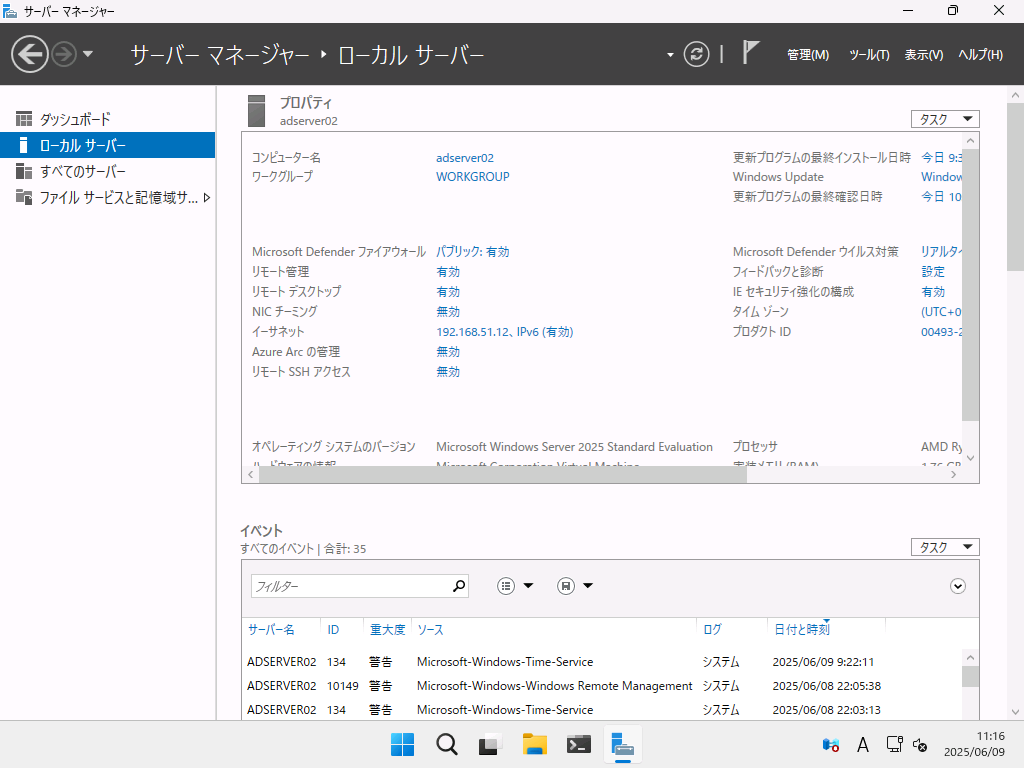Select ダッシュボード in the sidebar
Viewport: 1024px width, 768px height.
(108, 119)
